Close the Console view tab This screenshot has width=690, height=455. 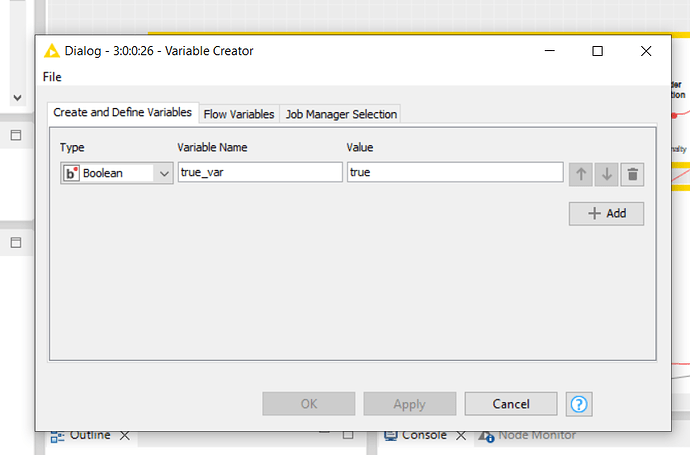(461, 436)
